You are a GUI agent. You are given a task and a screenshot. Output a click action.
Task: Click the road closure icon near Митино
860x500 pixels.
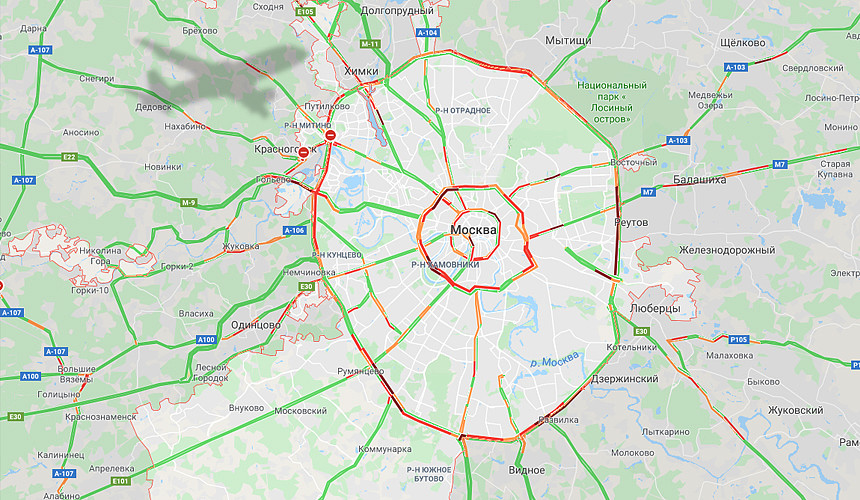330,135
